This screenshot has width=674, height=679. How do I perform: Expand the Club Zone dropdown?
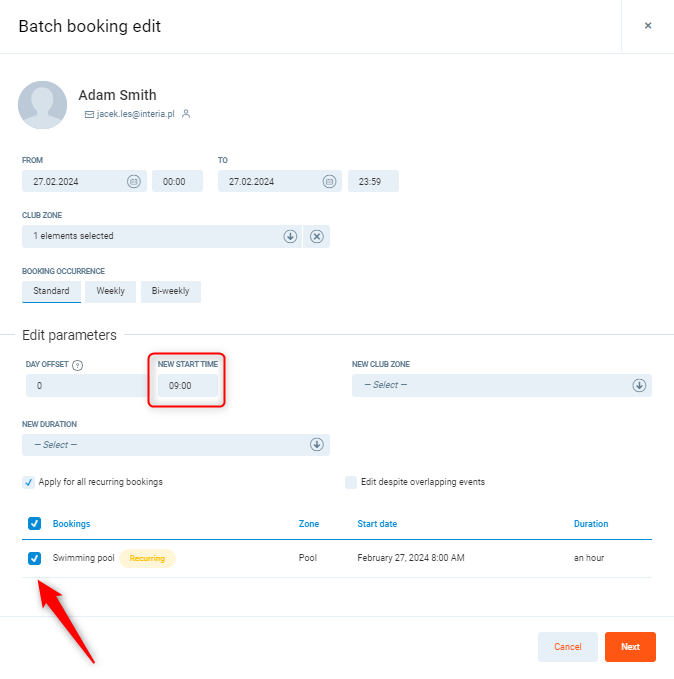[290, 236]
